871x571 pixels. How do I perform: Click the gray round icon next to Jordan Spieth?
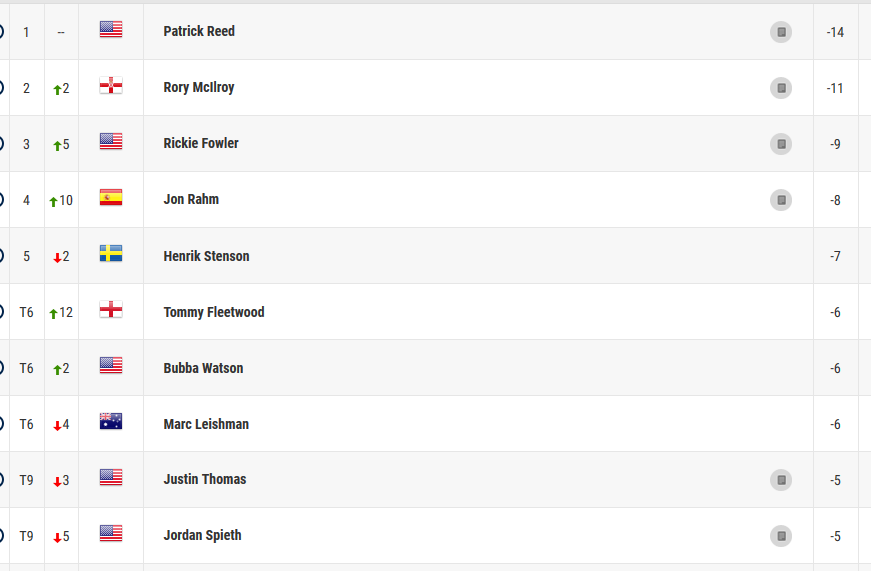tap(781, 536)
